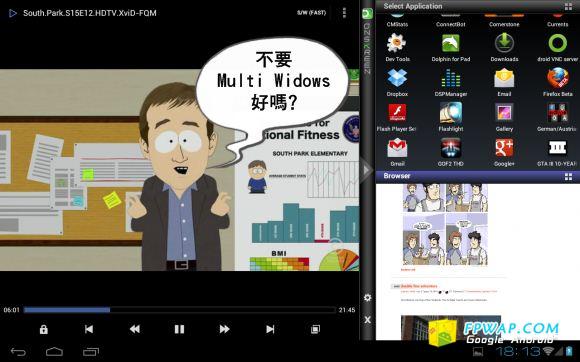Click the 06:01 elapsed time
Screen dimensions: 580x362
pos(11,310)
